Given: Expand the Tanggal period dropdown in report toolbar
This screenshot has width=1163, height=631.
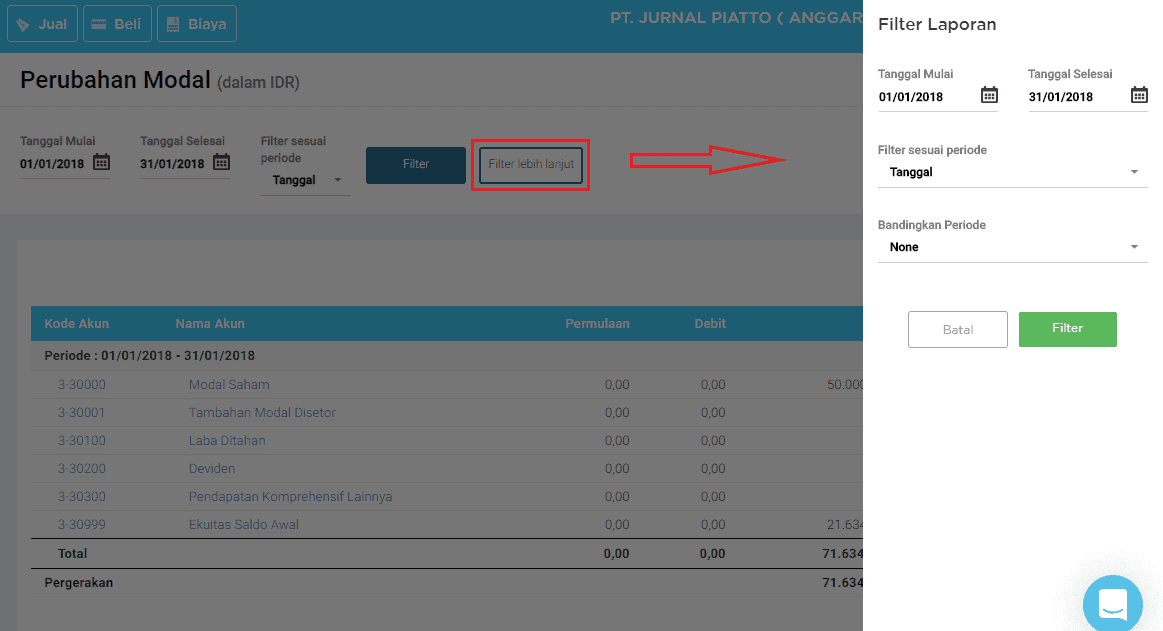Looking at the screenshot, I should pyautogui.click(x=306, y=180).
